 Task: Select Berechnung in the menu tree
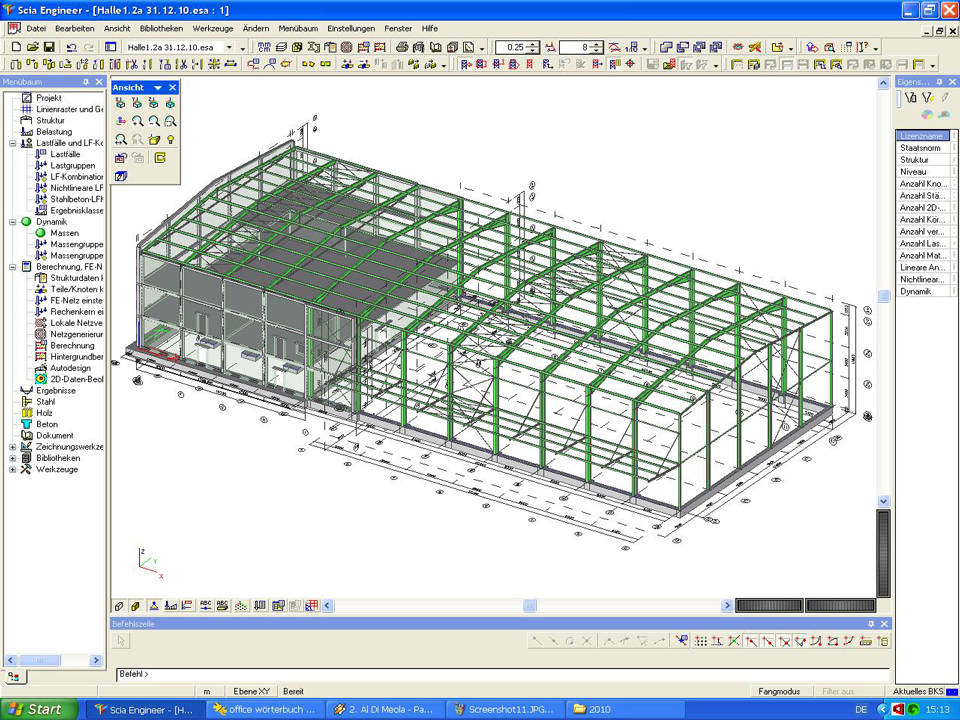(72, 346)
